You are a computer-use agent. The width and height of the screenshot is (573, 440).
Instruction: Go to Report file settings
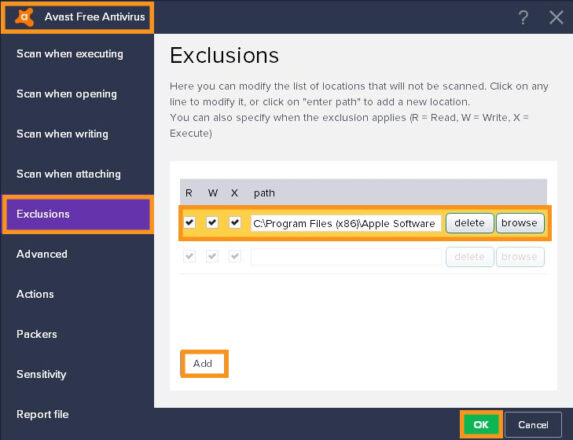pyautogui.click(x=42, y=414)
